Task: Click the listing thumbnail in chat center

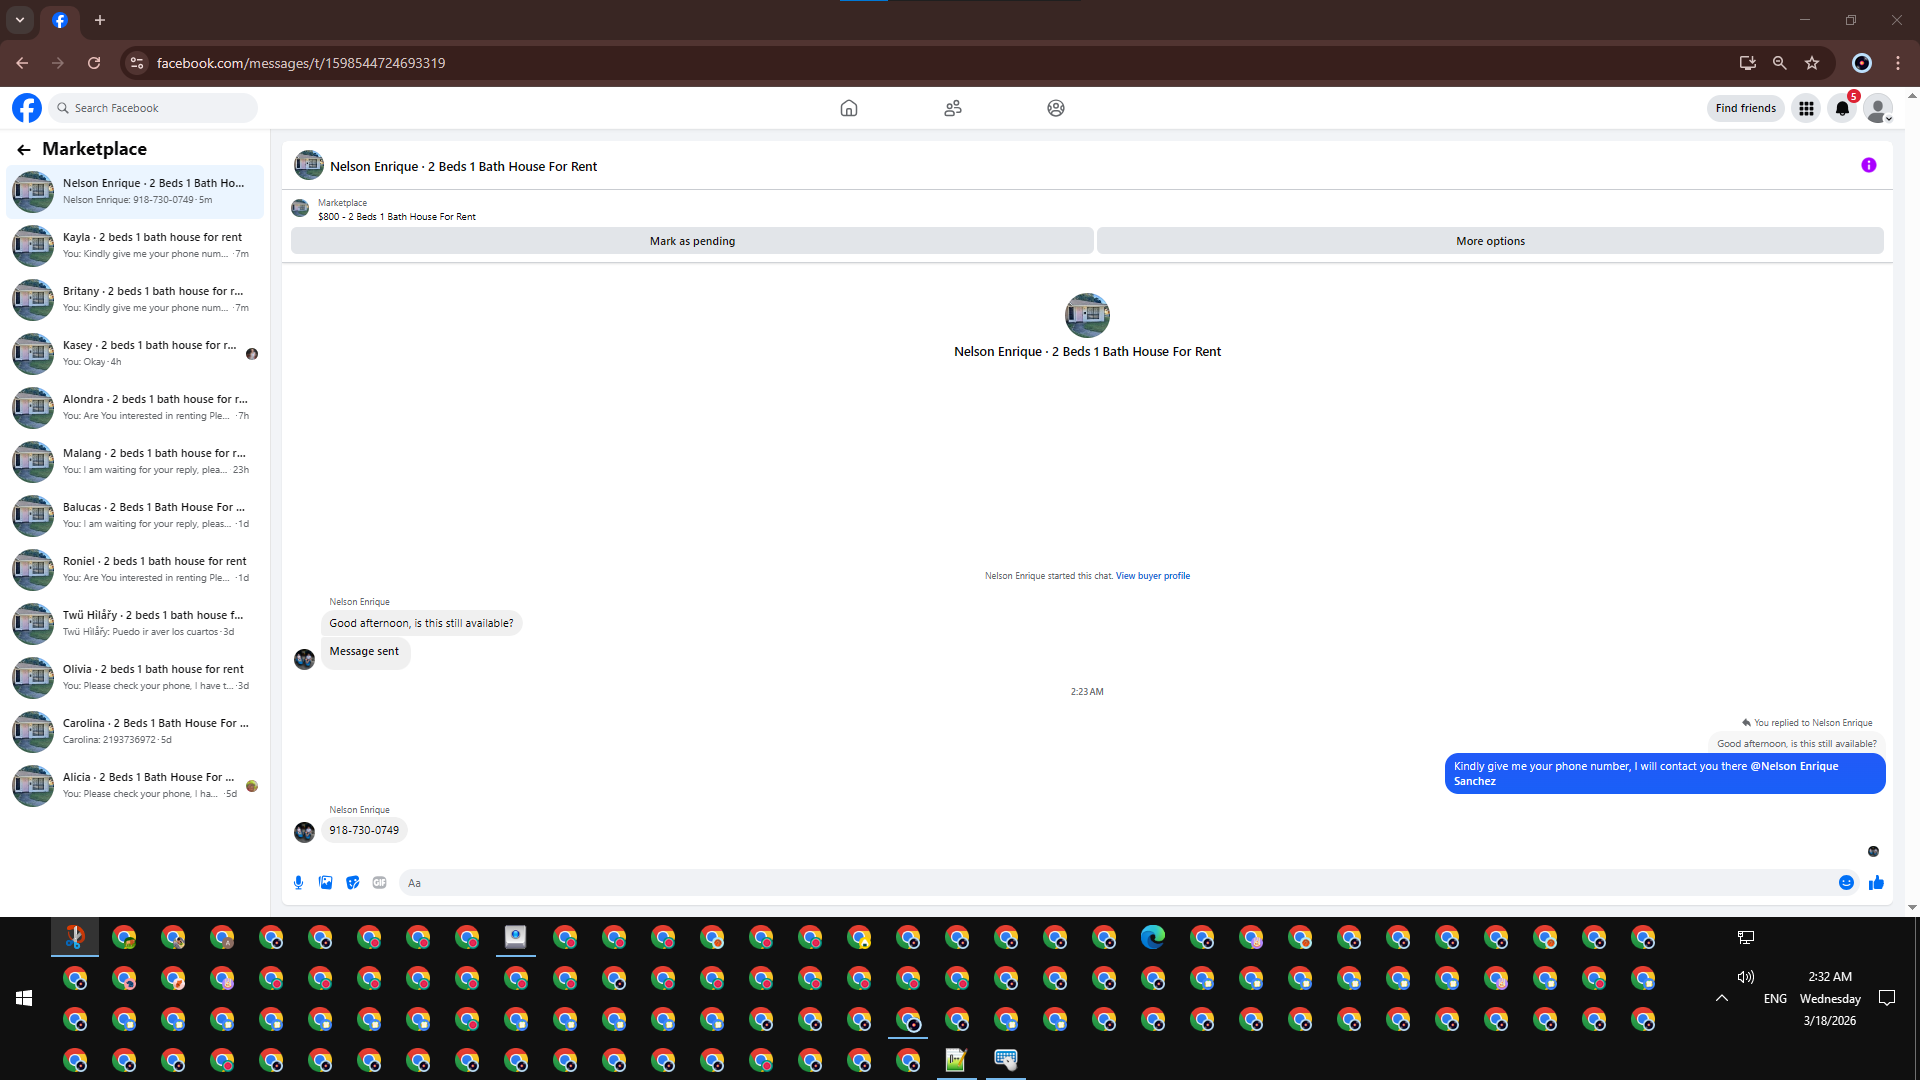Action: click(1087, 315)
